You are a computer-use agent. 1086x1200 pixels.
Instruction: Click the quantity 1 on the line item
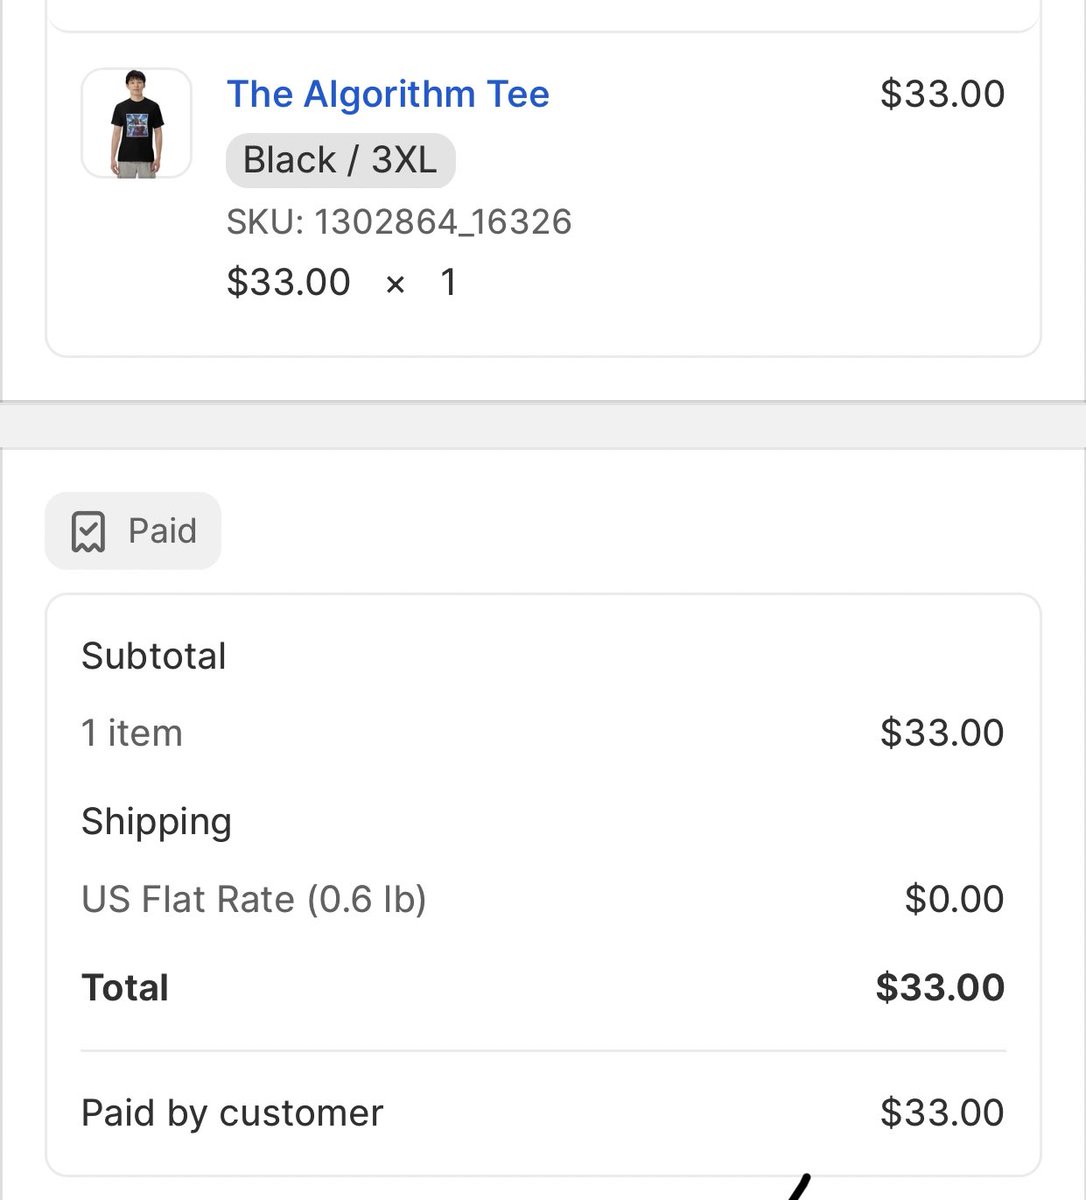click(449, 282)
